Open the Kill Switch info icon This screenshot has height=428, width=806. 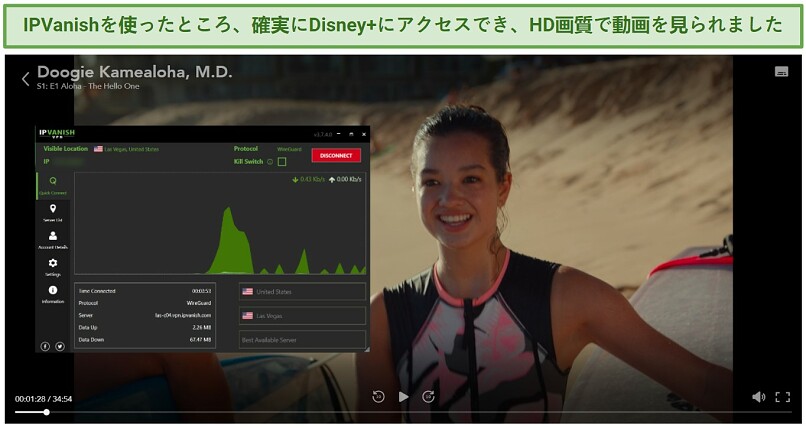(270, 161)
